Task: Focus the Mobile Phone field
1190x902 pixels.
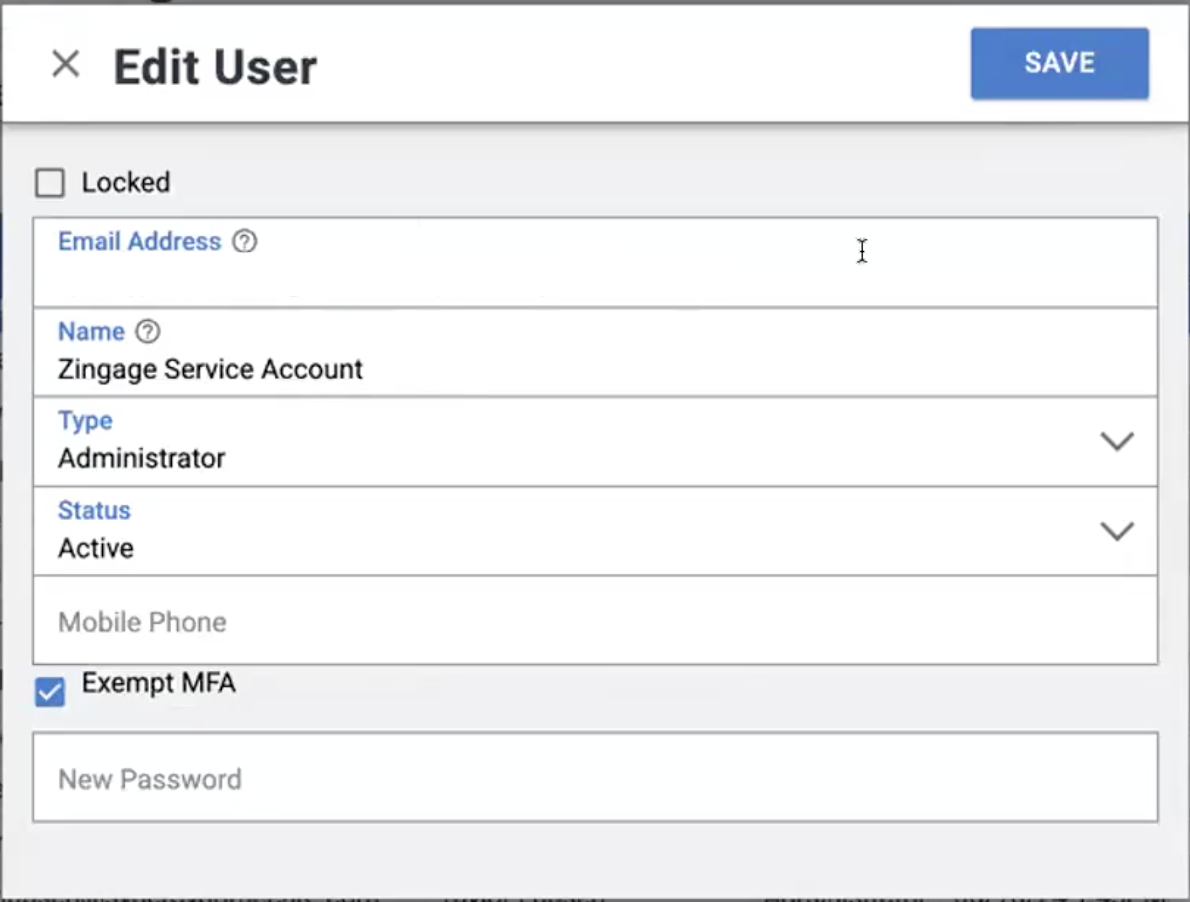Action: click(595, 621)
